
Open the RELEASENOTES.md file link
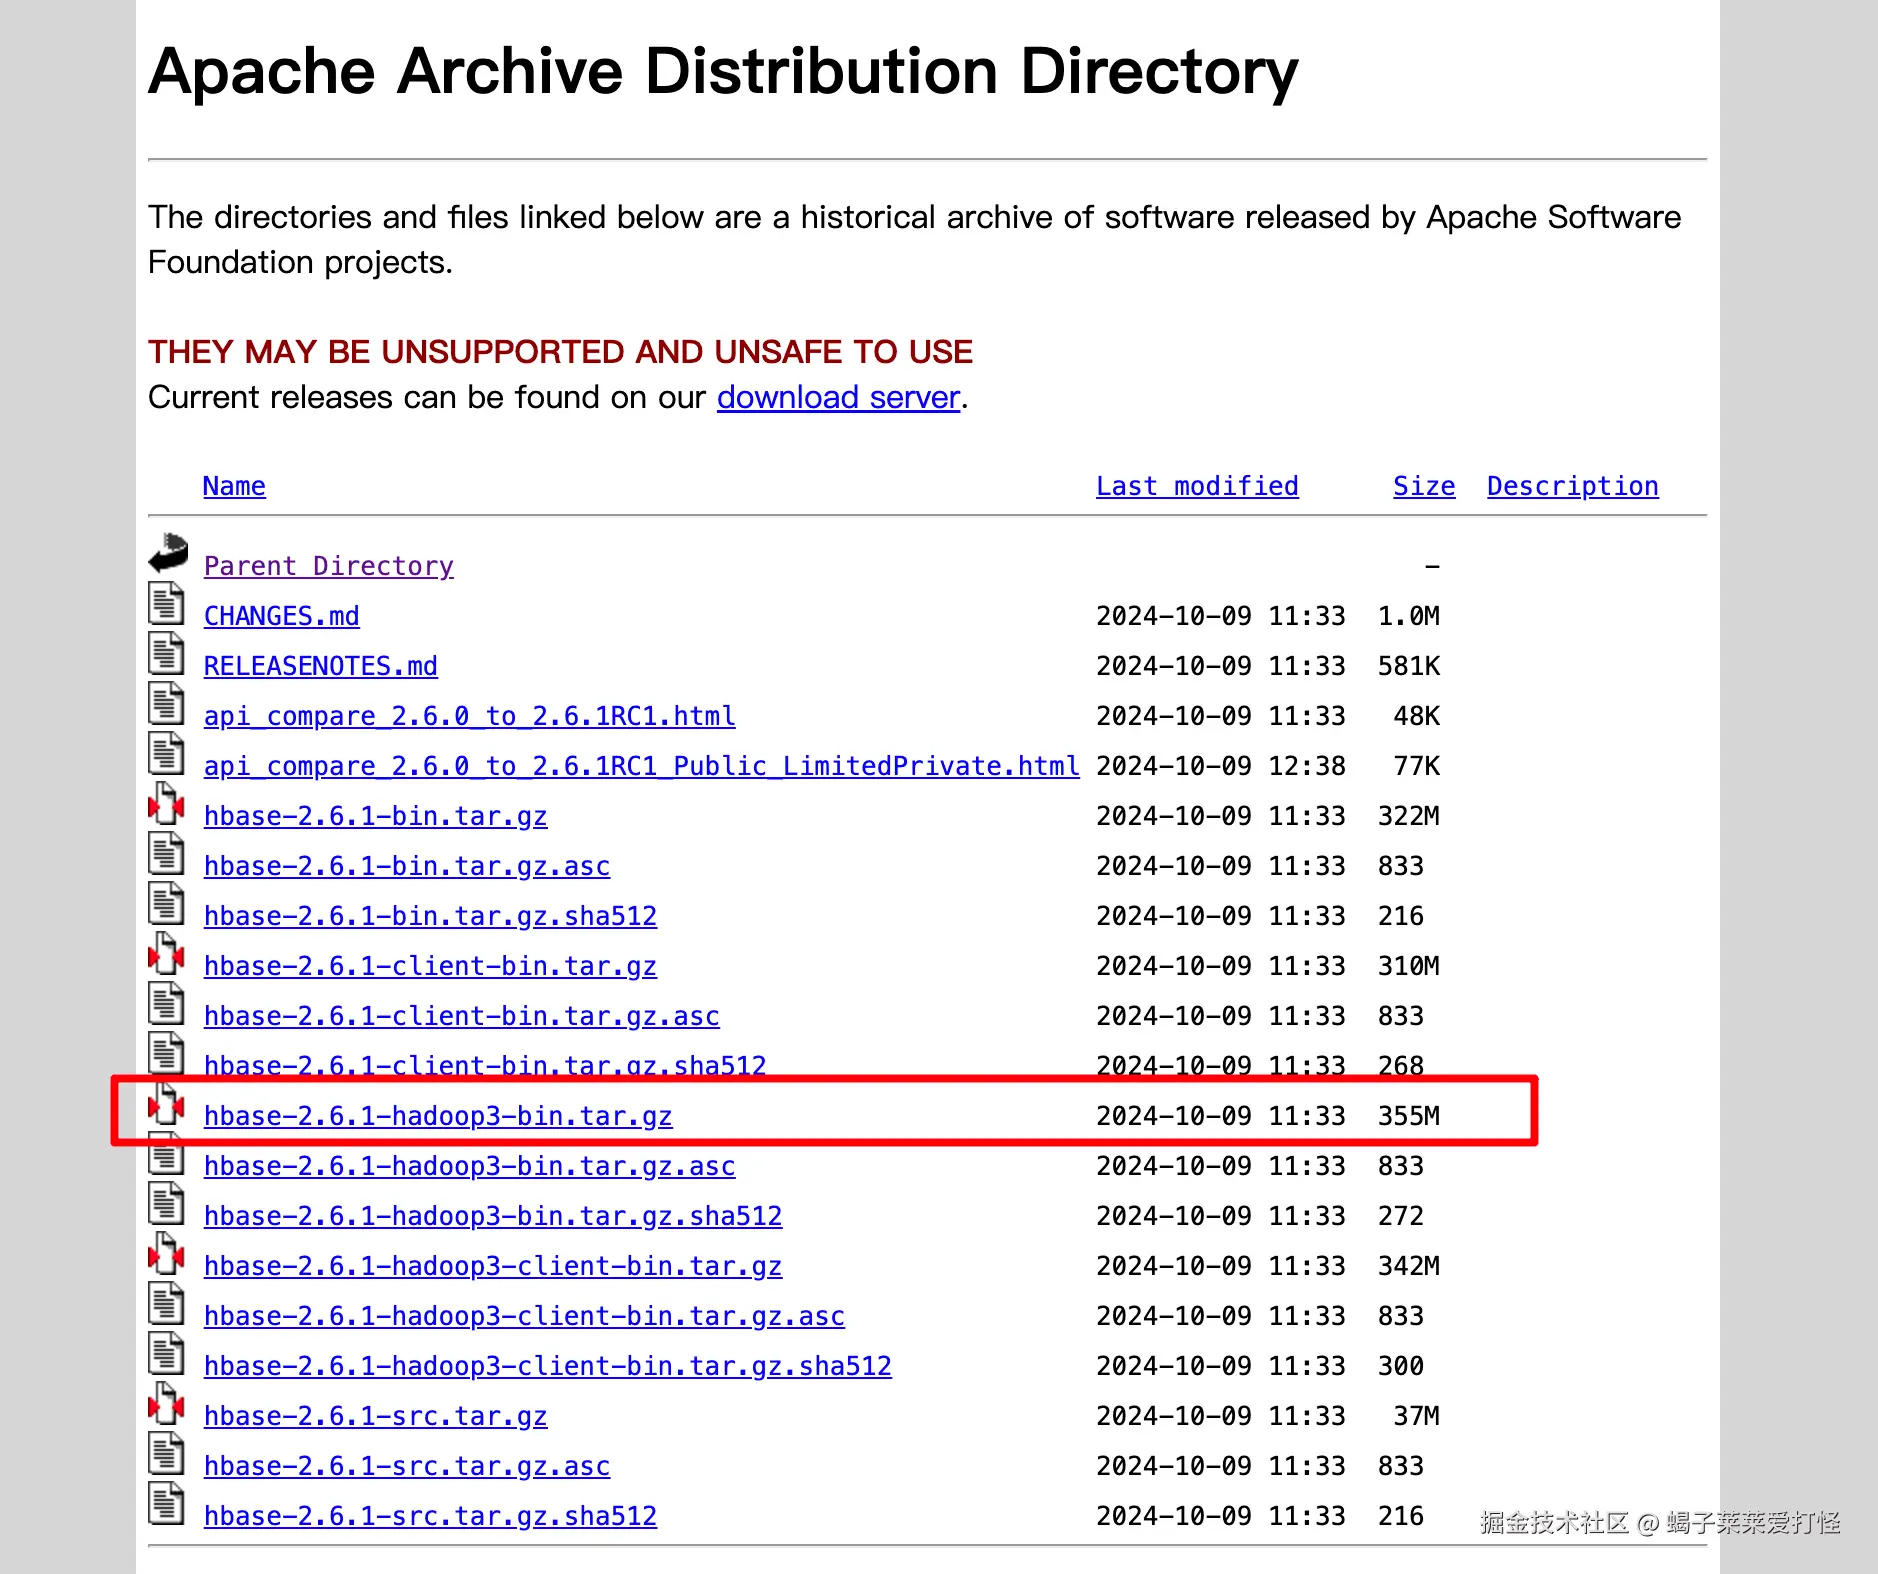[320, 666]
